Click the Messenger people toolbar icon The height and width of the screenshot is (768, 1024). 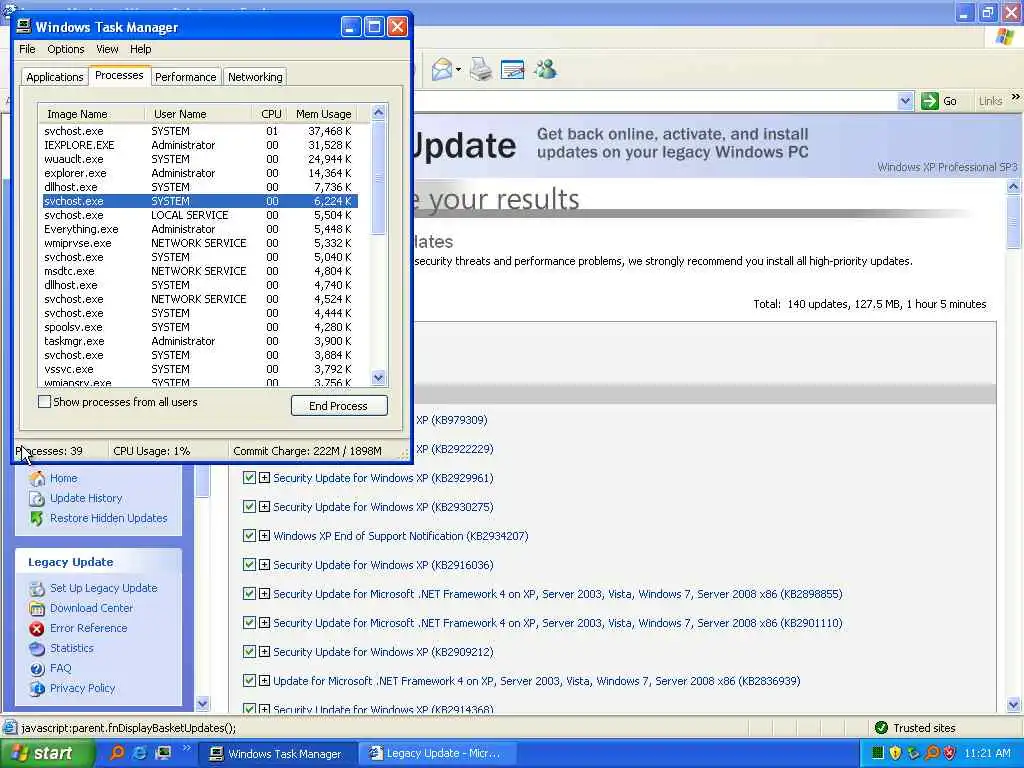click(545, 69)
